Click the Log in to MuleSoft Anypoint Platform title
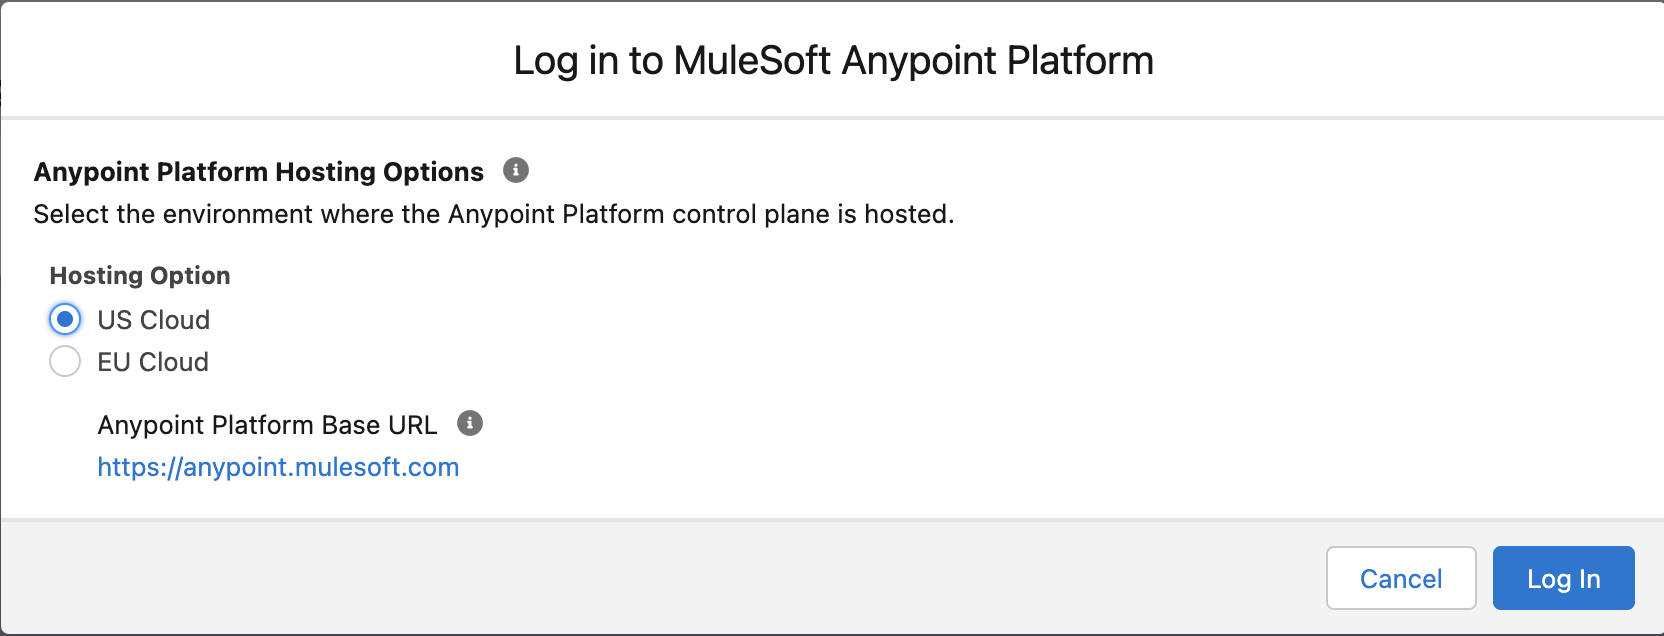 (x=832, y=60)
